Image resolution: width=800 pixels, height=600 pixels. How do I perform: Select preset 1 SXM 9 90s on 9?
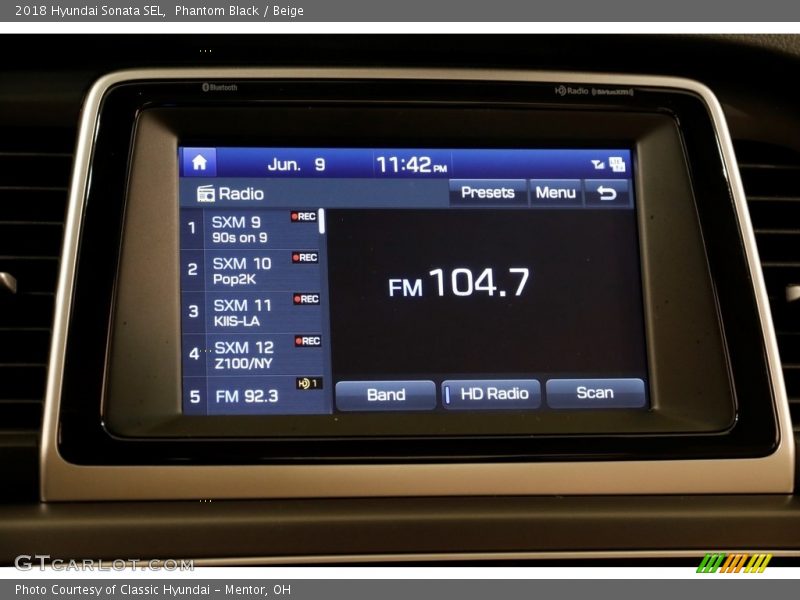tap(252, 229)
